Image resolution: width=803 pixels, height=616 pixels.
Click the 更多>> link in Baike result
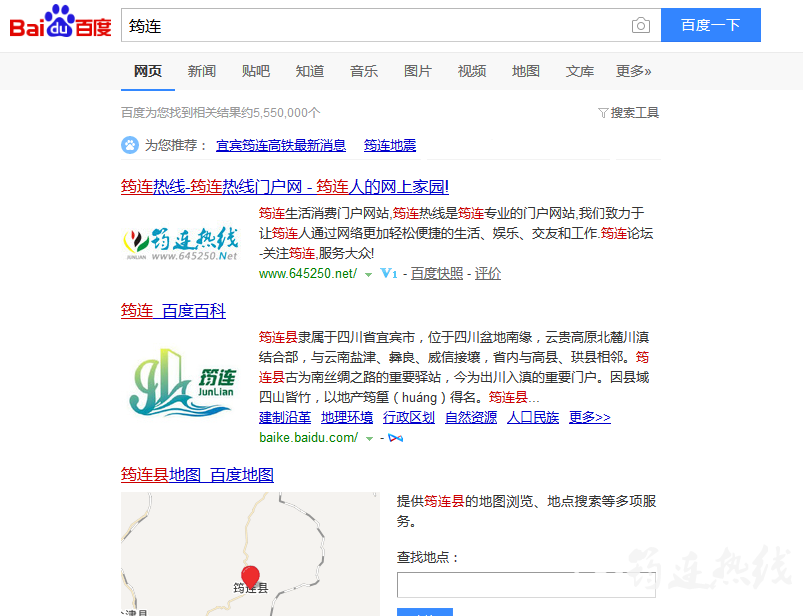tap(590, 417)
